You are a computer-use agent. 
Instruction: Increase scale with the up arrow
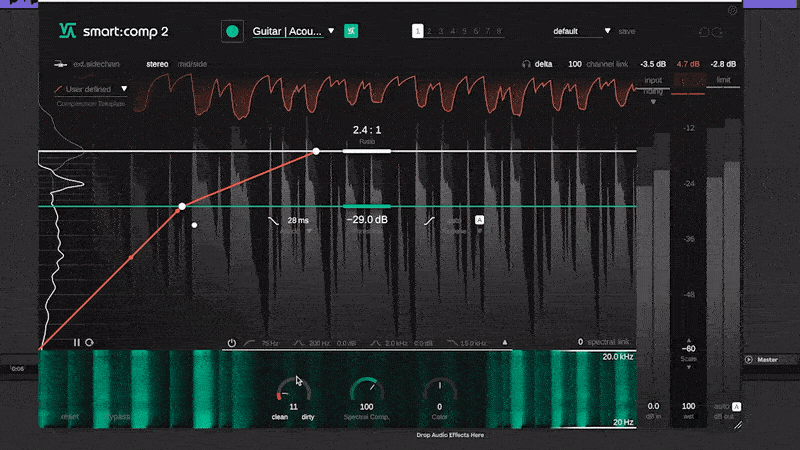pos(689,340)
